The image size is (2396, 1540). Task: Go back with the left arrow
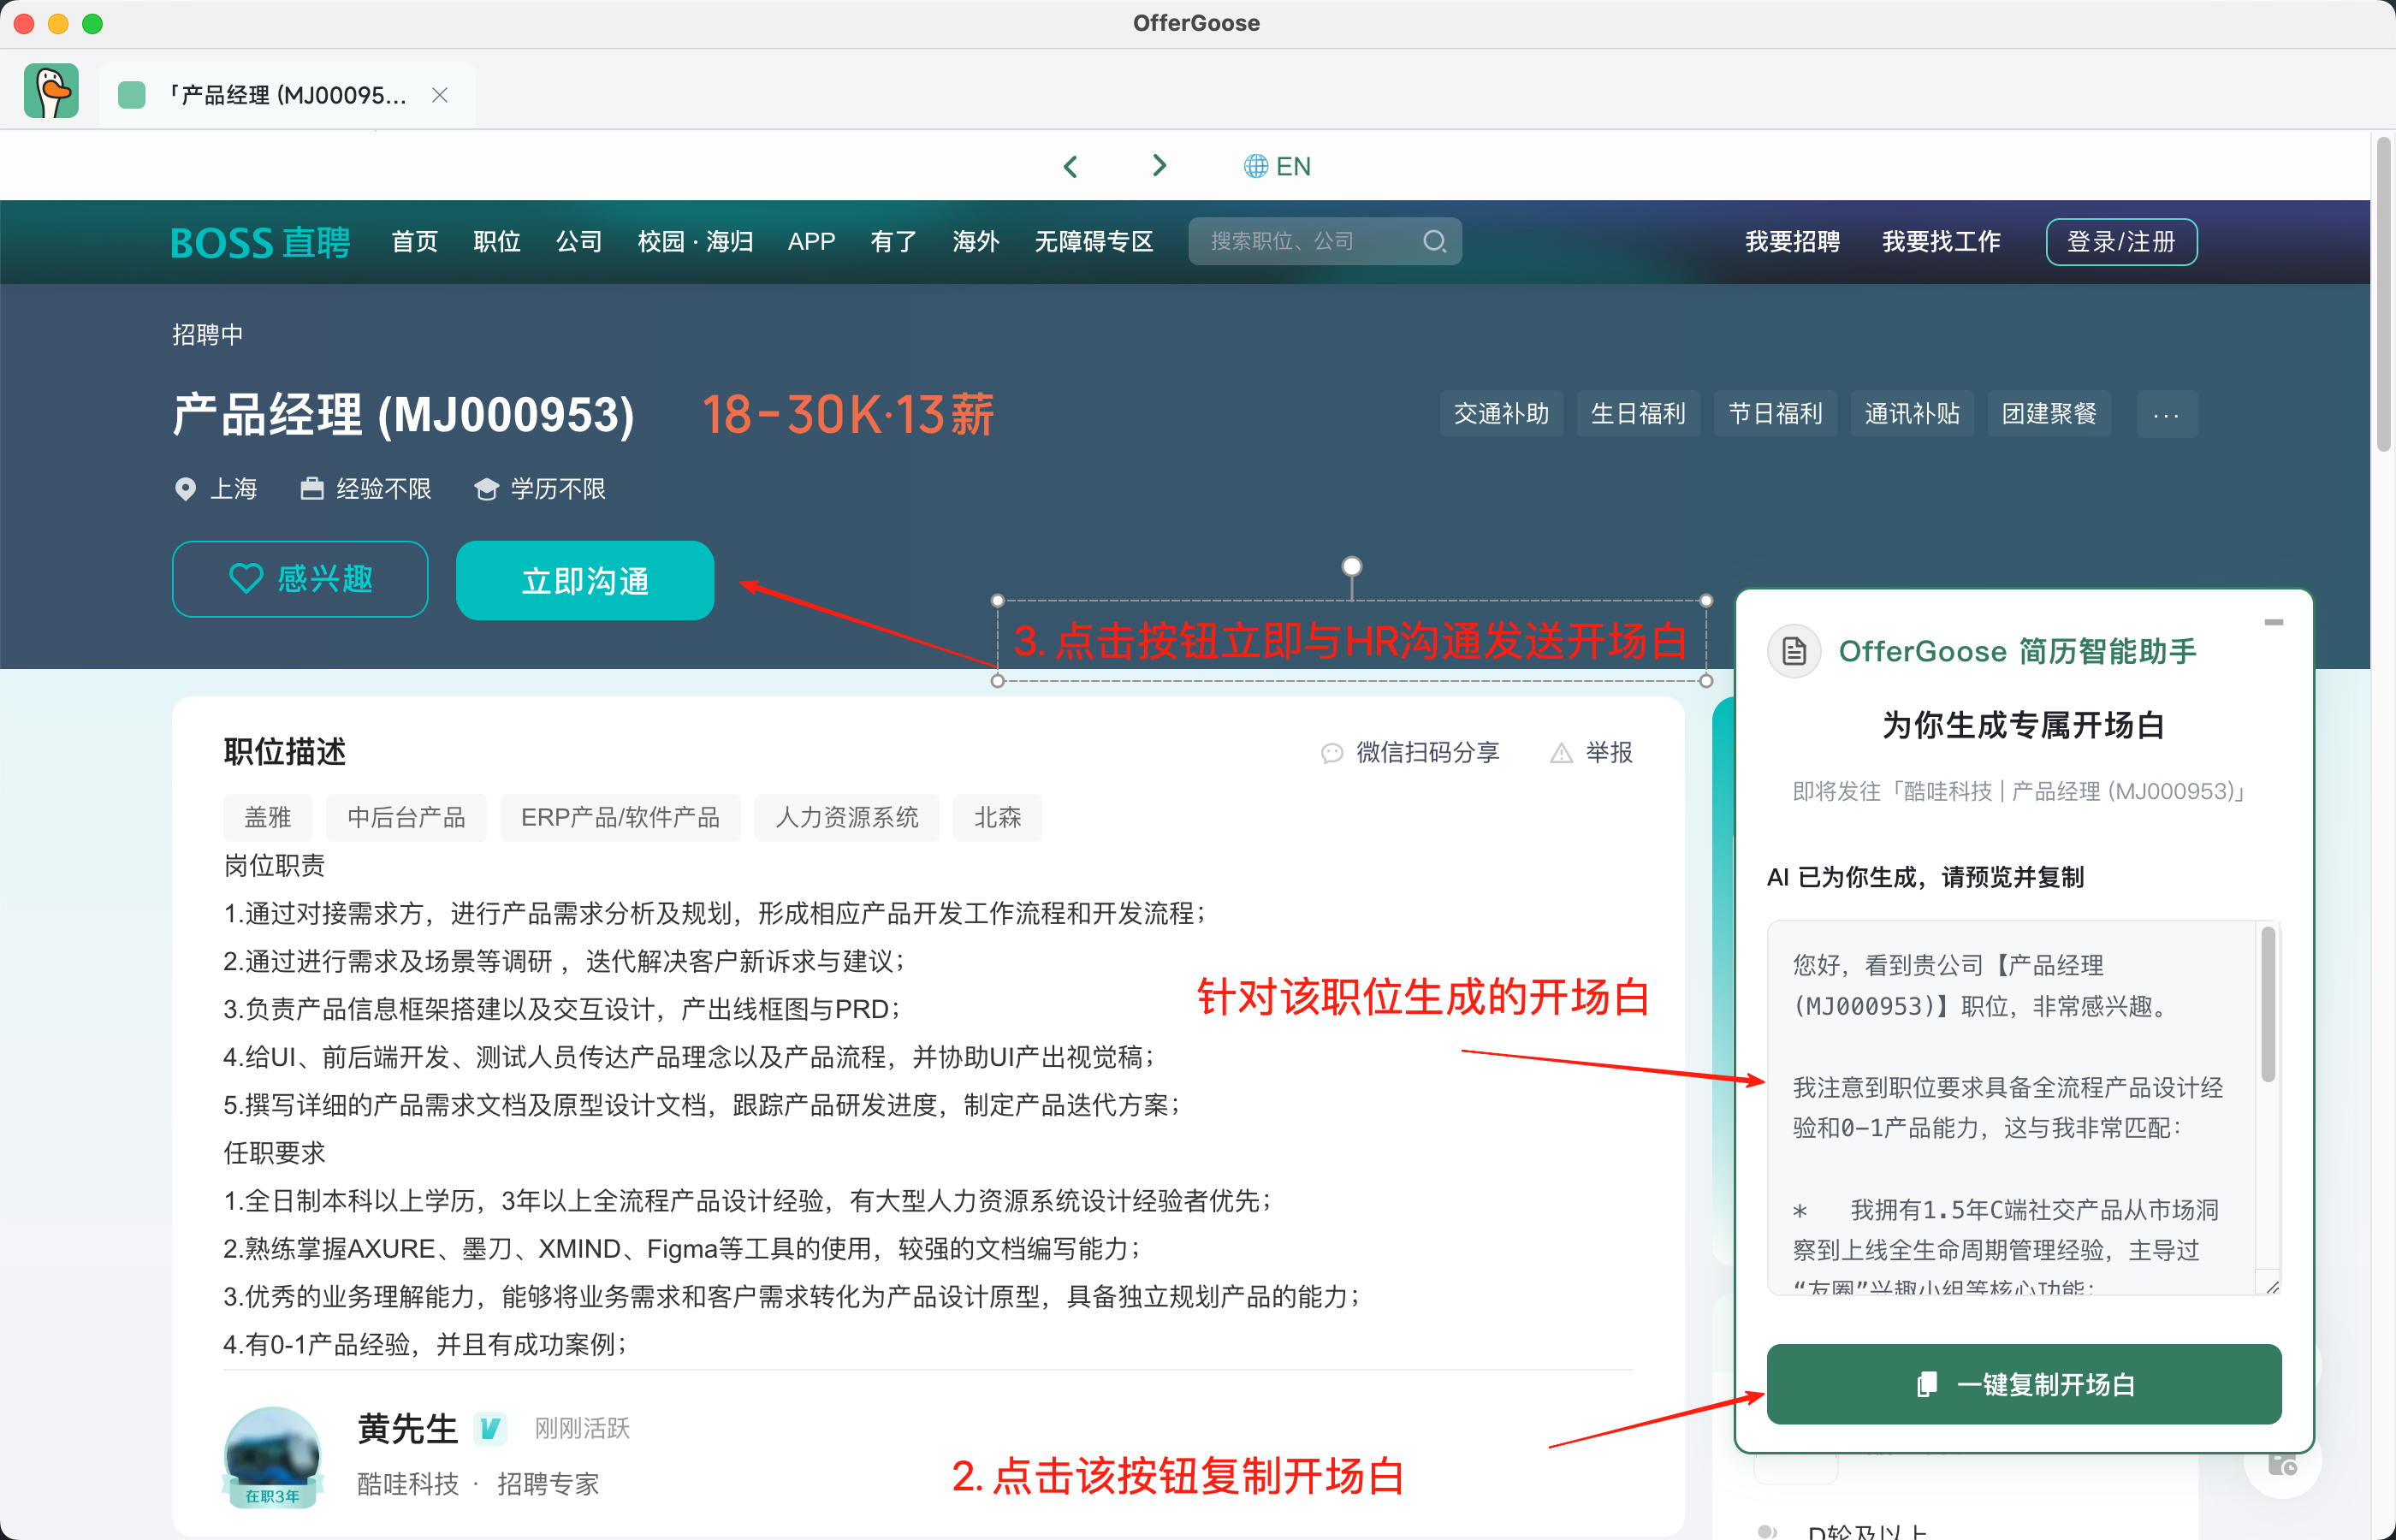click(x=1071, y=166)
